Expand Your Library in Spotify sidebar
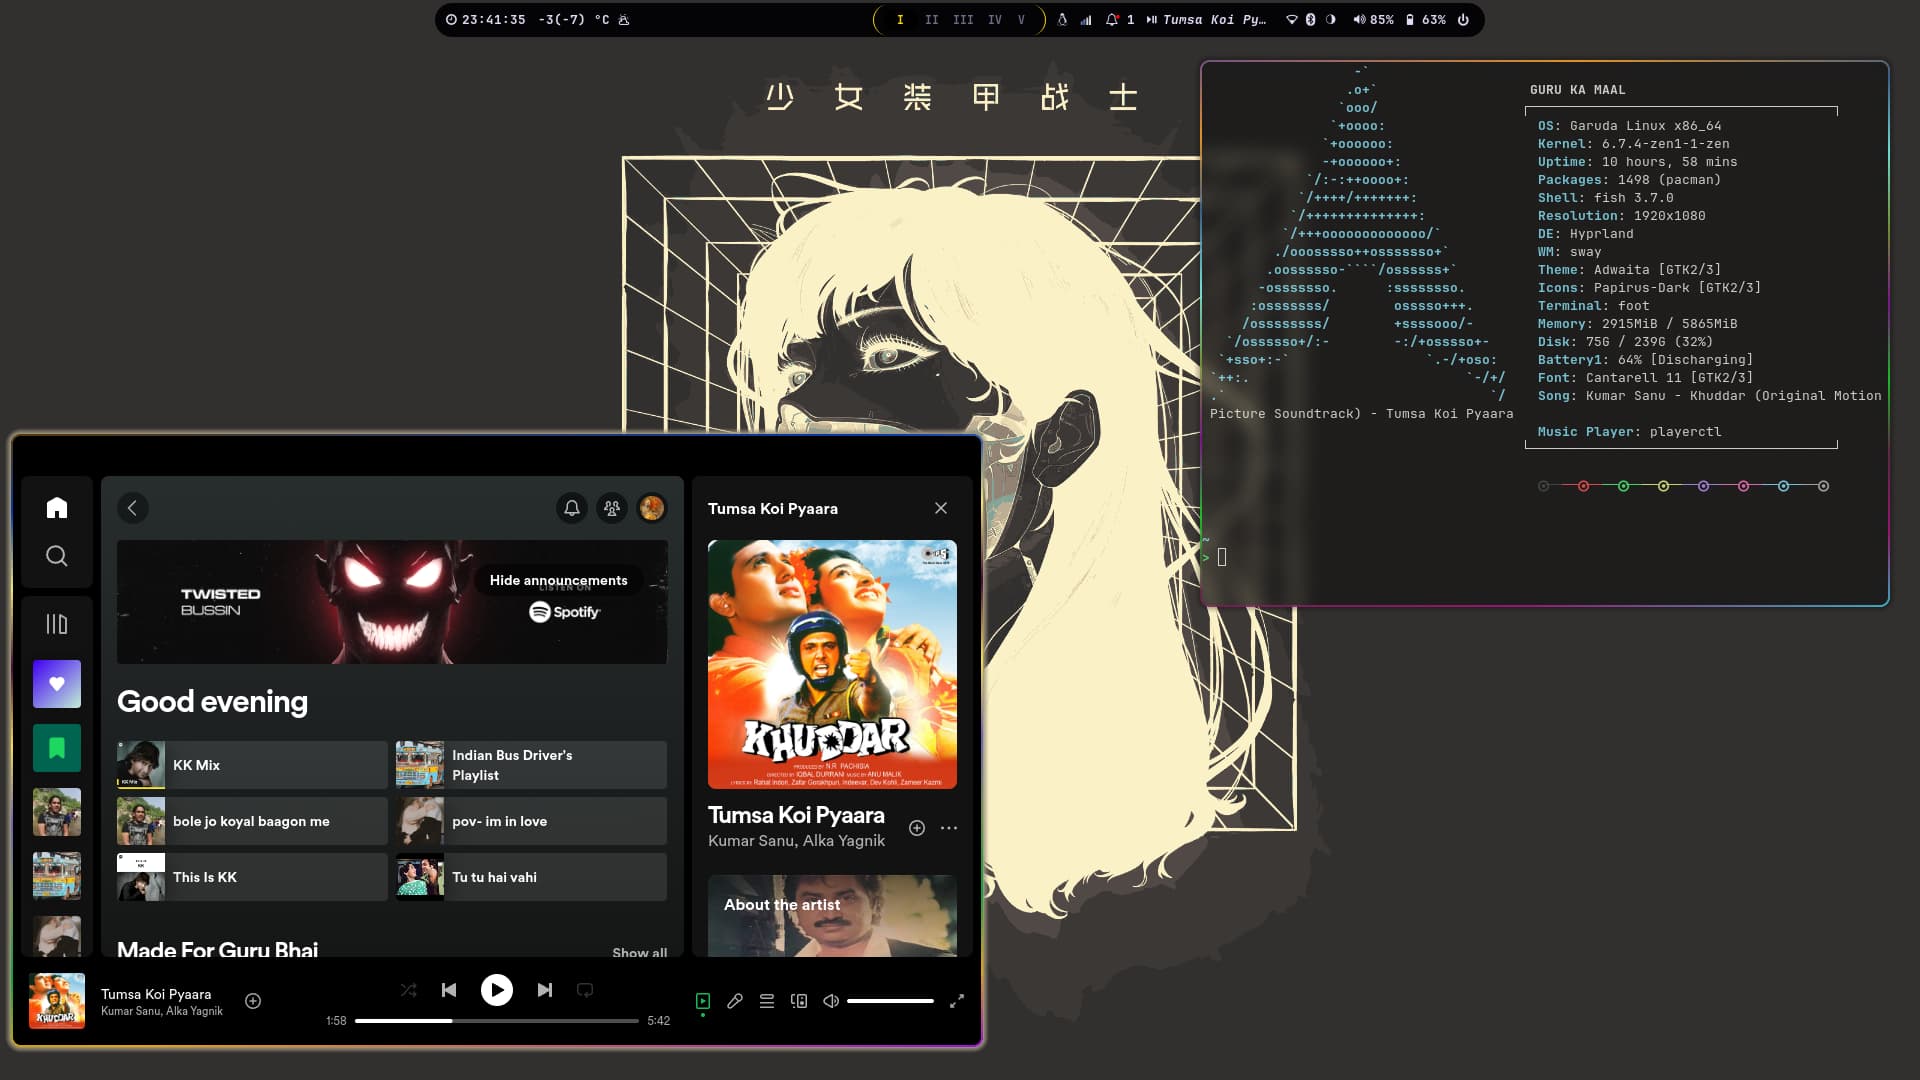 [x=57, y=624]
